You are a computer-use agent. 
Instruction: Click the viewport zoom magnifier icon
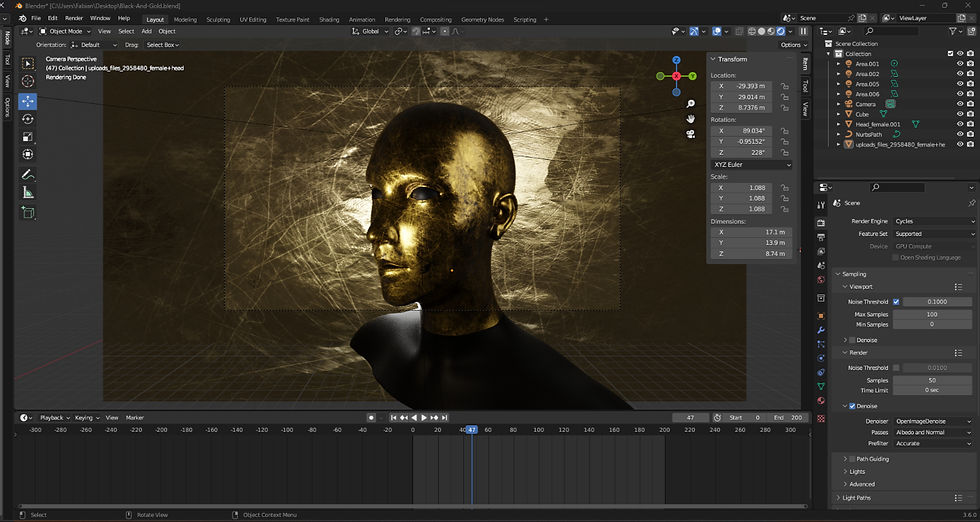pos(691,104)
